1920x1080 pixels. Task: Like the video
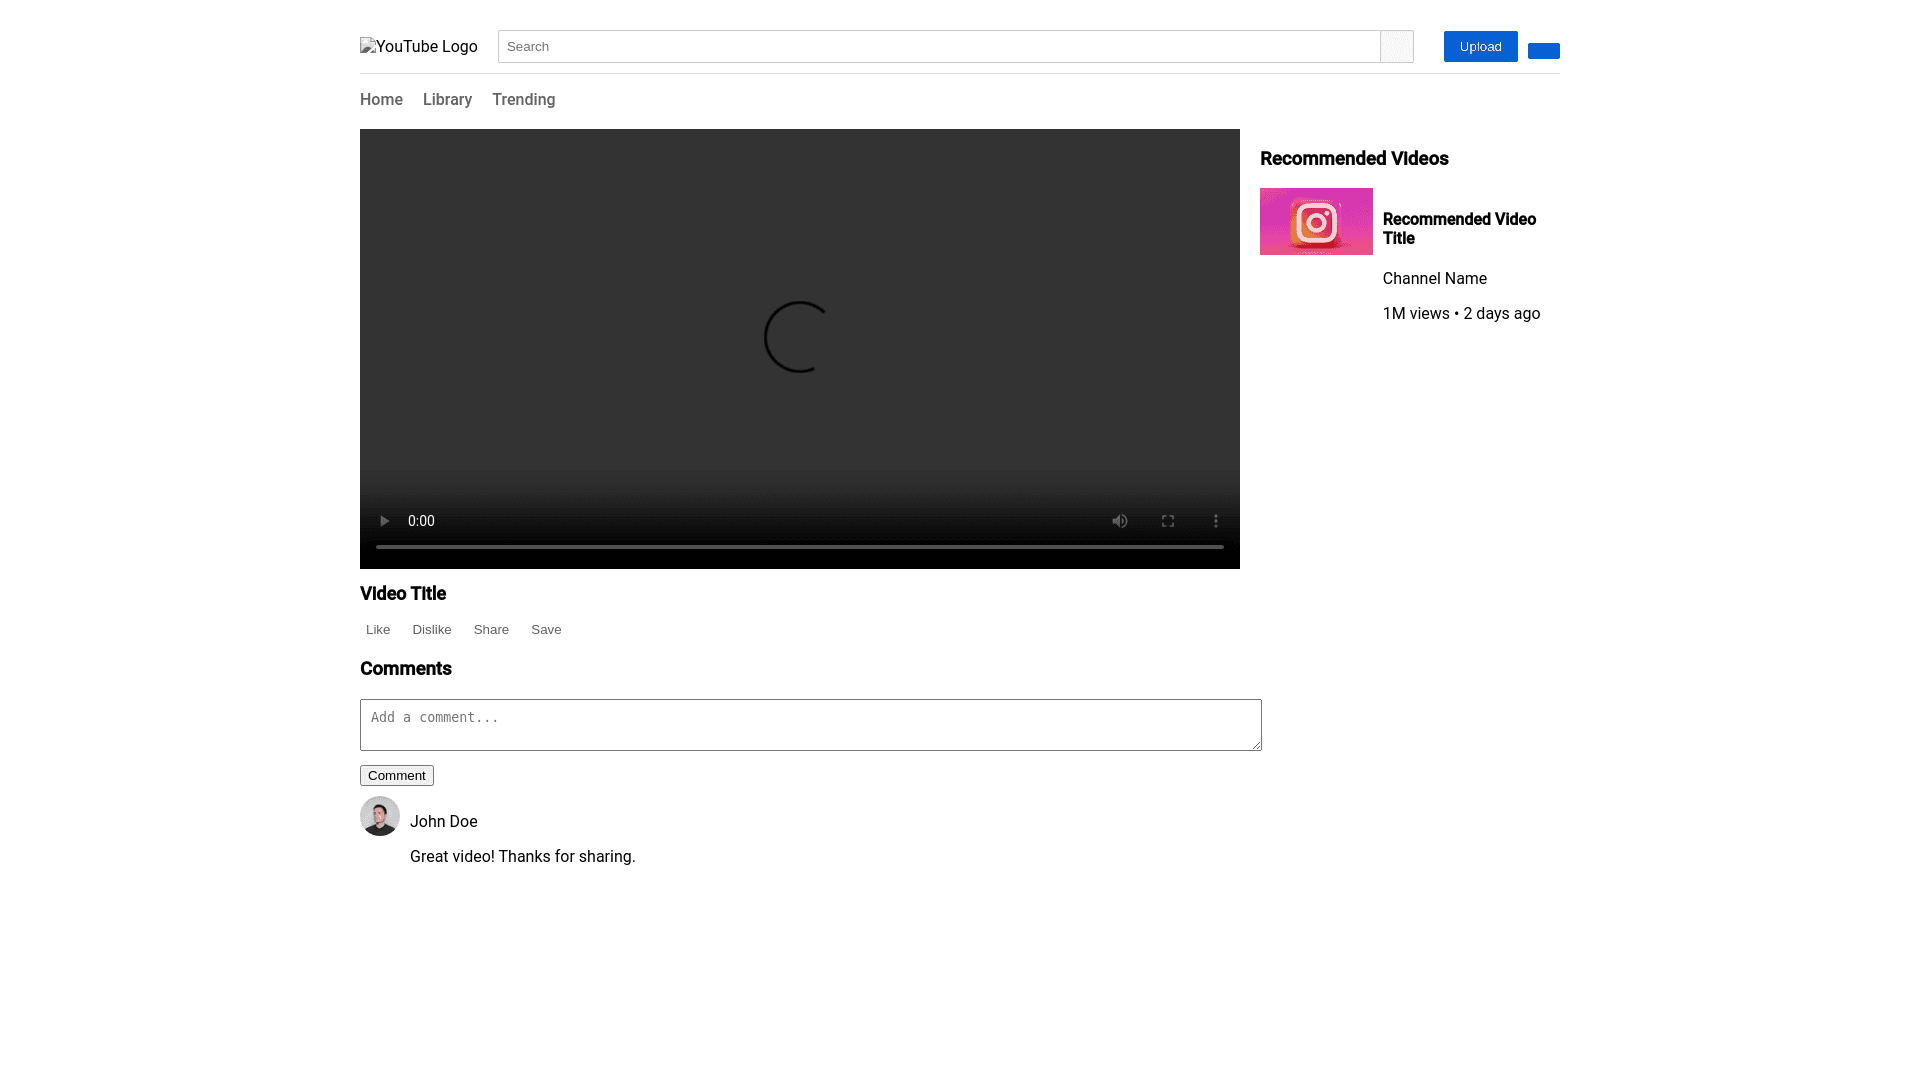pos(378,629)
